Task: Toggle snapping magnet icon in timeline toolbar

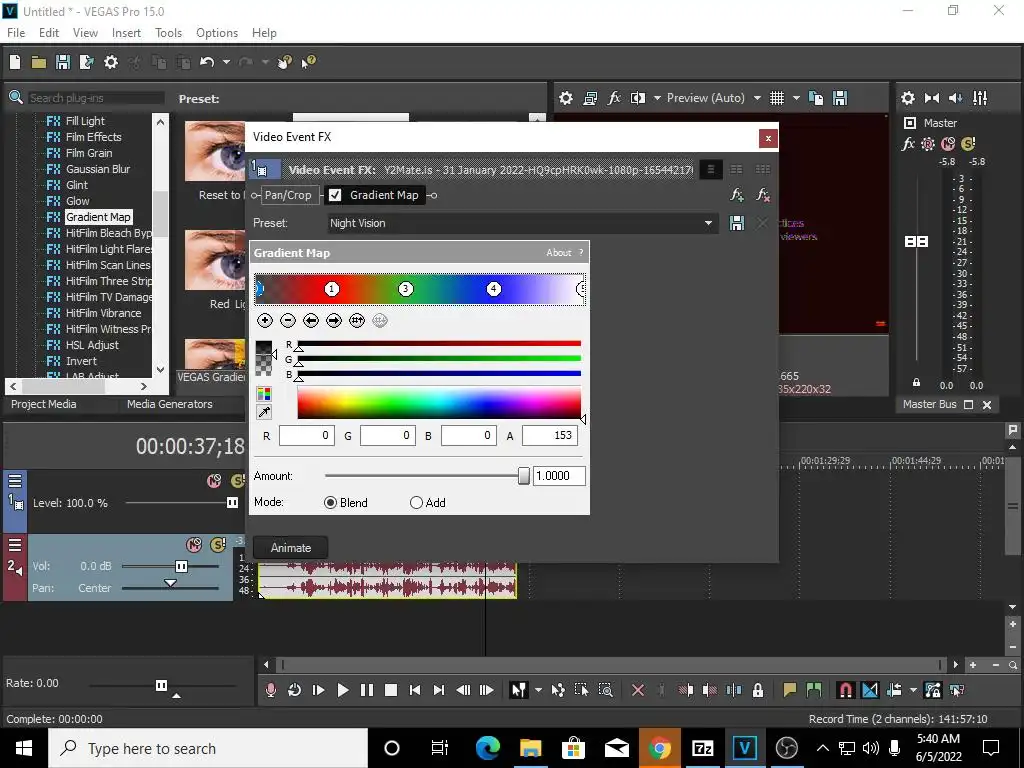Action: pyautogui.click(x=845, y=690)
